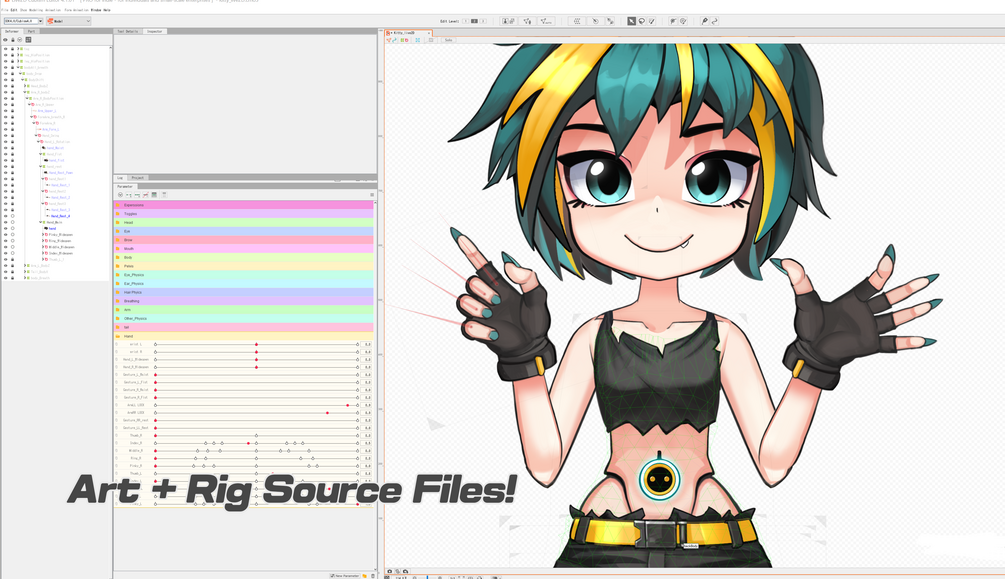1005x579 pixels.
Task: Expand the Breathing parameter folder
Action: pyautogui.click(x=117, y=301)
